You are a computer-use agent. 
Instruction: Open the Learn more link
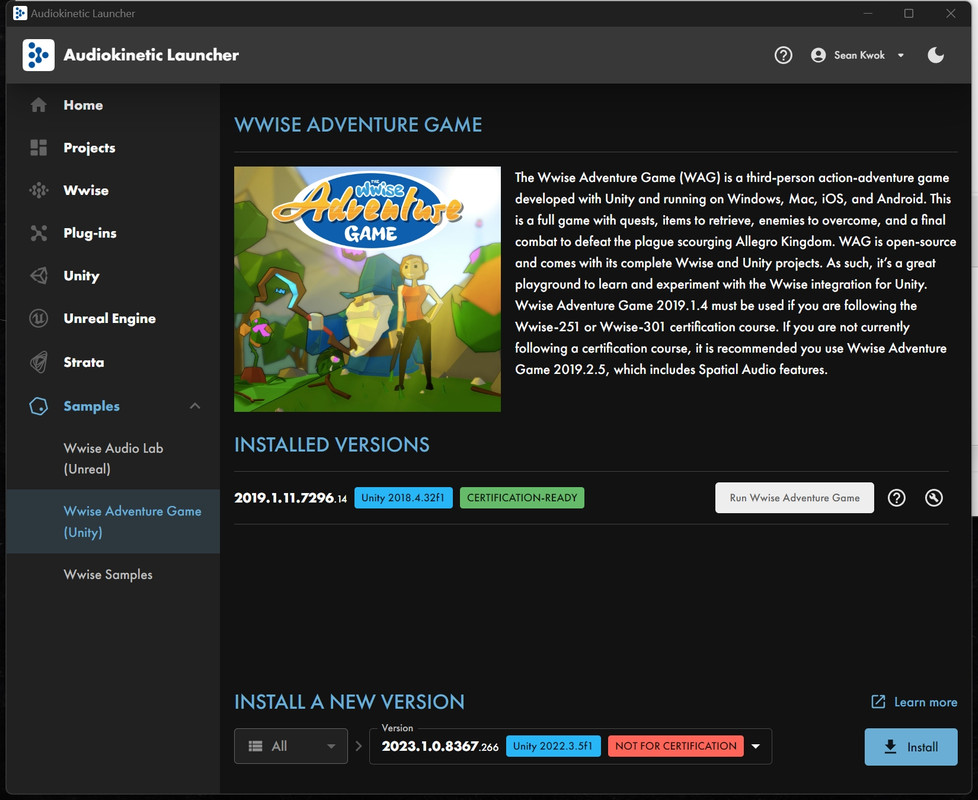(x=925, y=702)
